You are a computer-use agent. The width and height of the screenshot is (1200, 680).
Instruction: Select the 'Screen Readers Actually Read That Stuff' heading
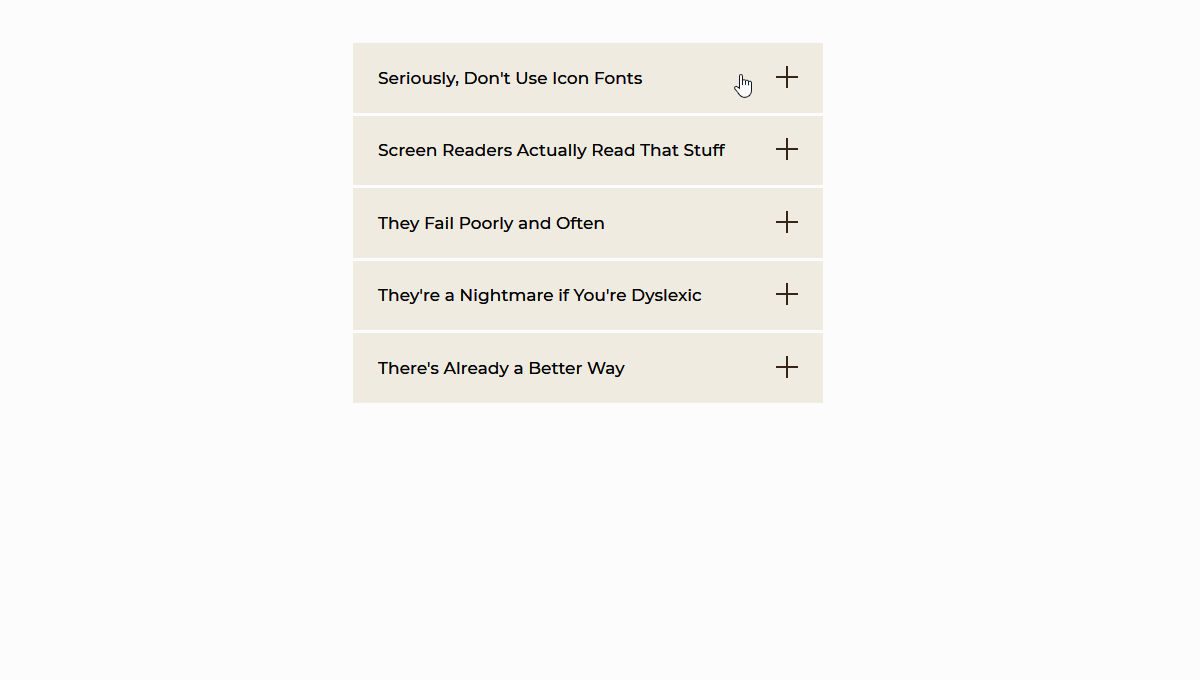[551, 150]
